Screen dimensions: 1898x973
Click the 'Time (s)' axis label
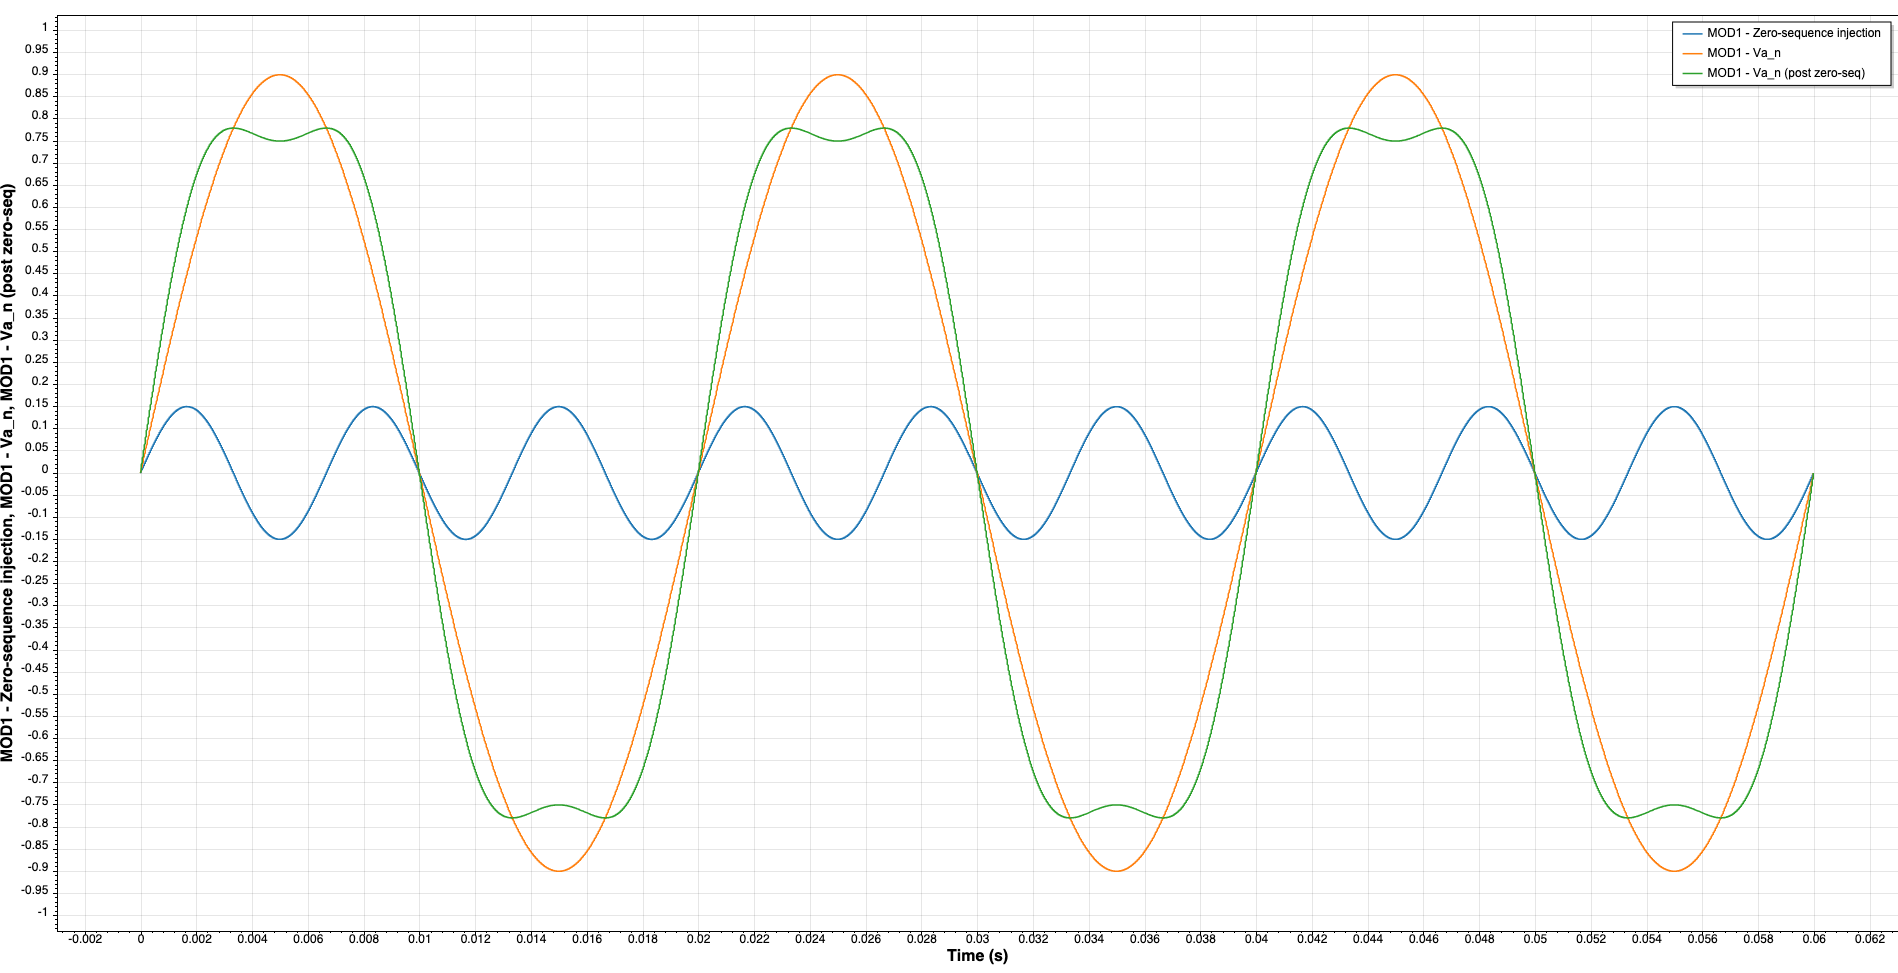[978, 956]
